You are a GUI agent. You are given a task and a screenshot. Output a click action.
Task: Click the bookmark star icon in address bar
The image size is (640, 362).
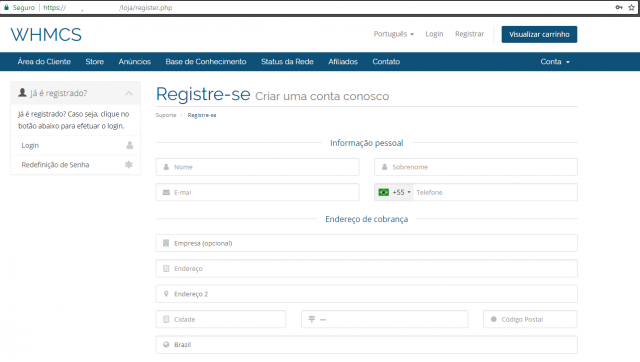tap(631, 7)
